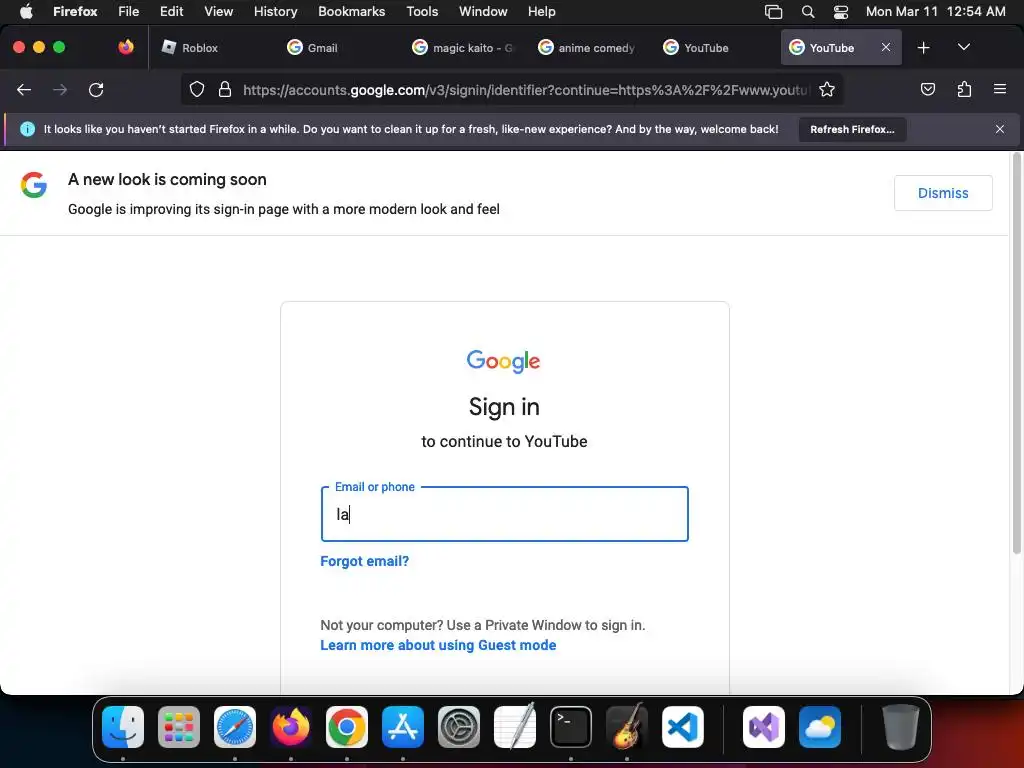Open Finder from the Dock
Viewport: 1024px width, 768px height.
point(123,727)
